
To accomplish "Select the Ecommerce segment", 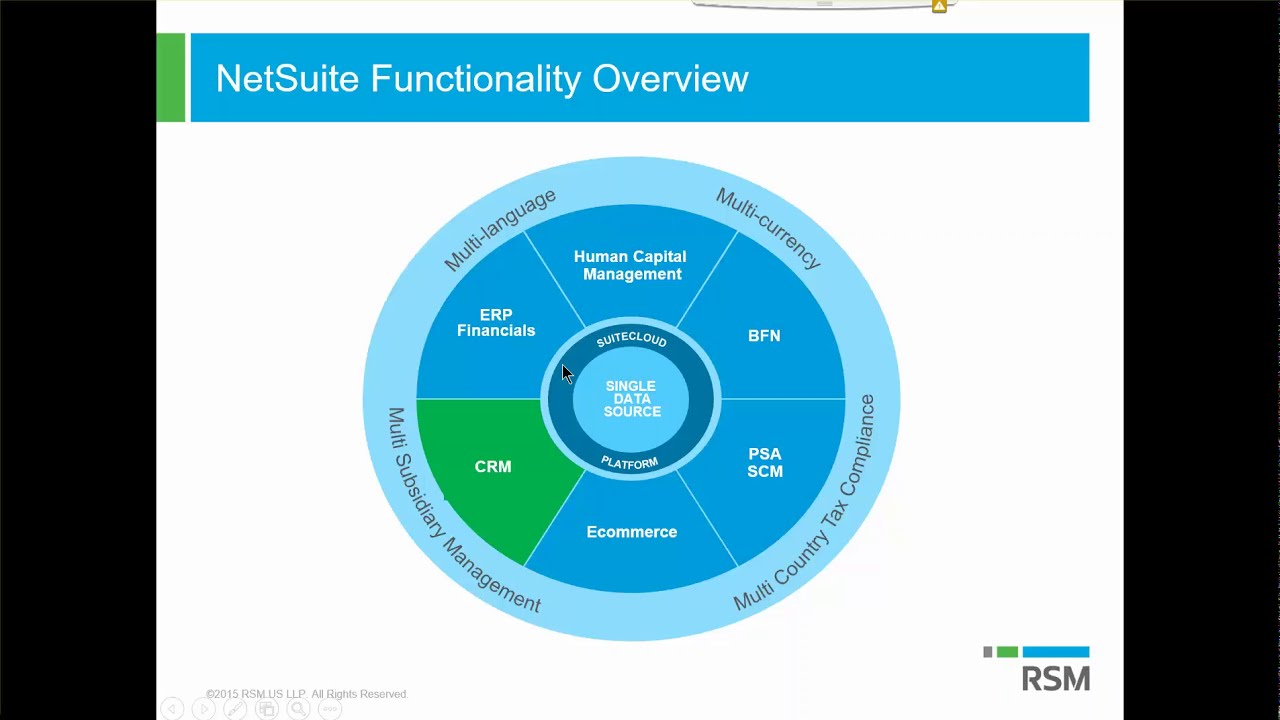I will tap(631, 532).
